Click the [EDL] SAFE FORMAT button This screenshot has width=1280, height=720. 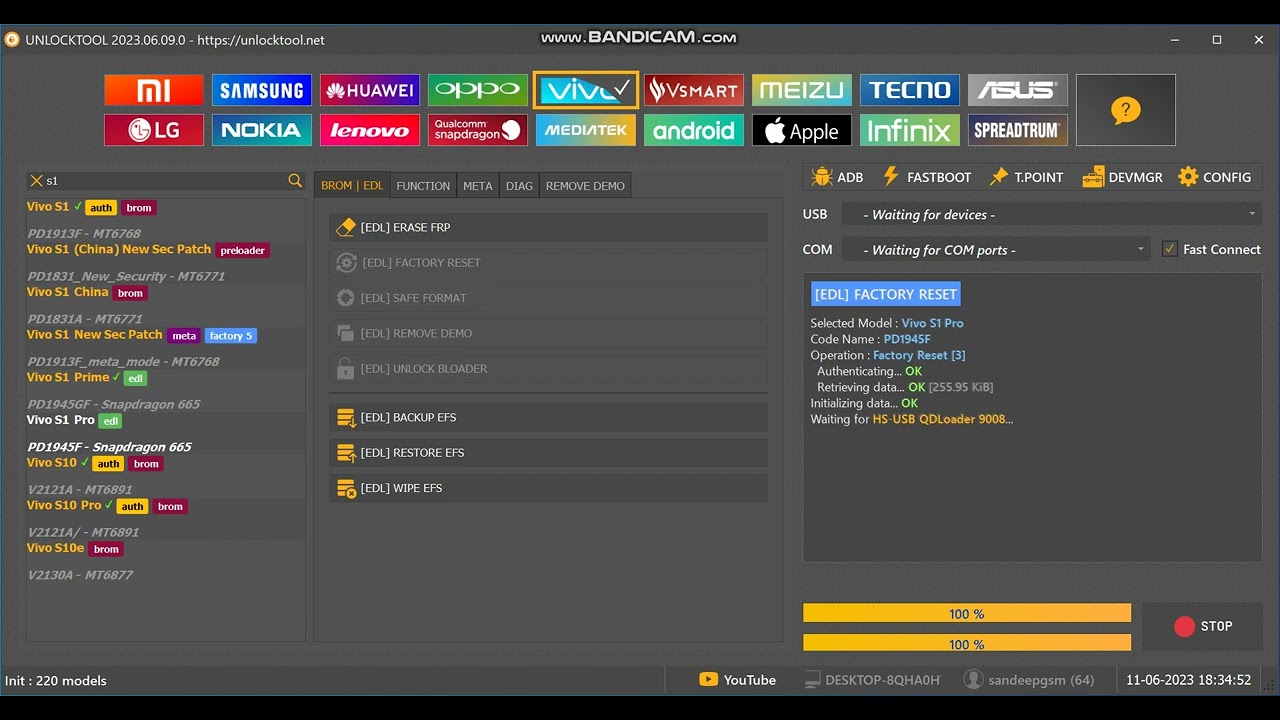point(548,298)
